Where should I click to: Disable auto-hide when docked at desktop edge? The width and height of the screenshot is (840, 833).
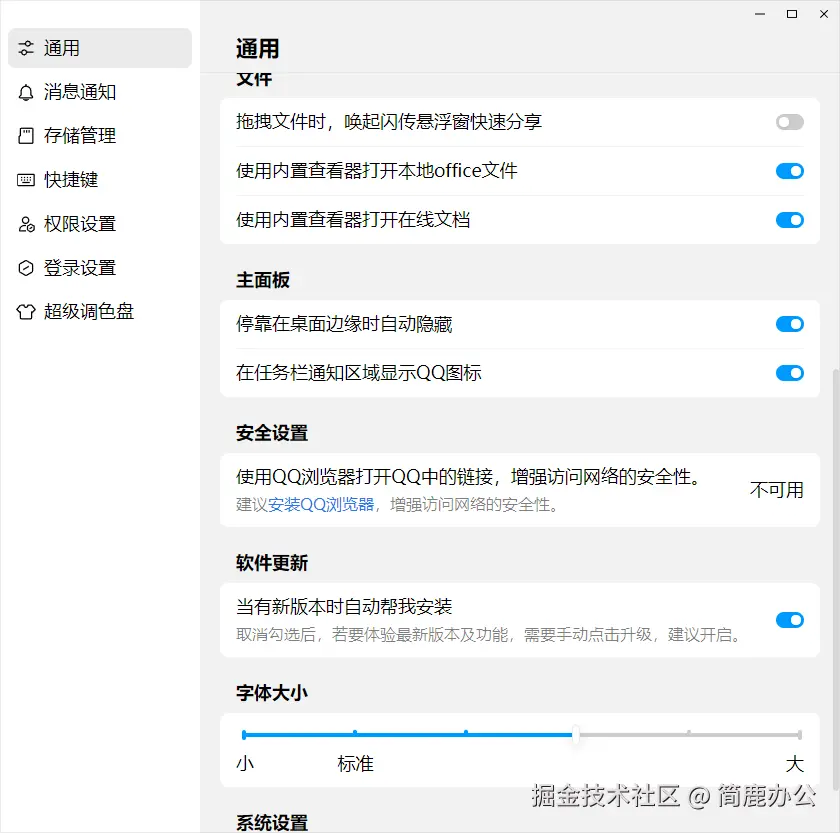(789, 324)
